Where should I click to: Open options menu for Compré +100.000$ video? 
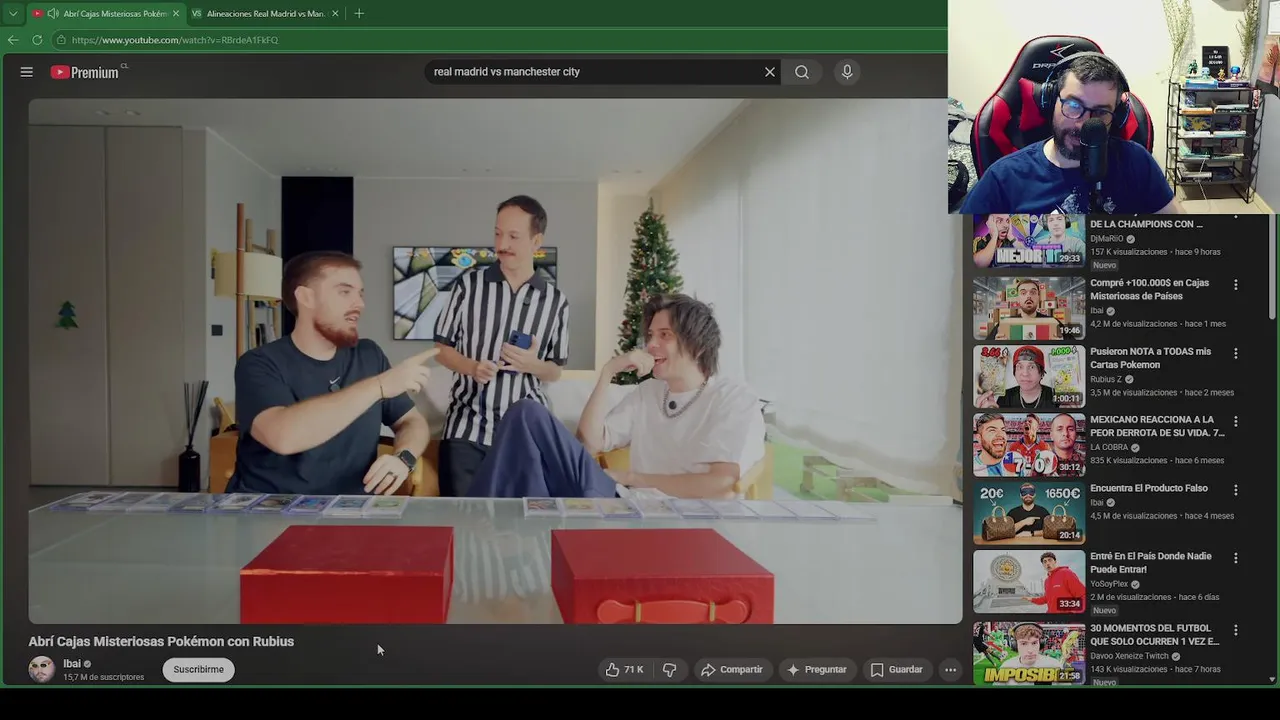tap(1236, 285)
